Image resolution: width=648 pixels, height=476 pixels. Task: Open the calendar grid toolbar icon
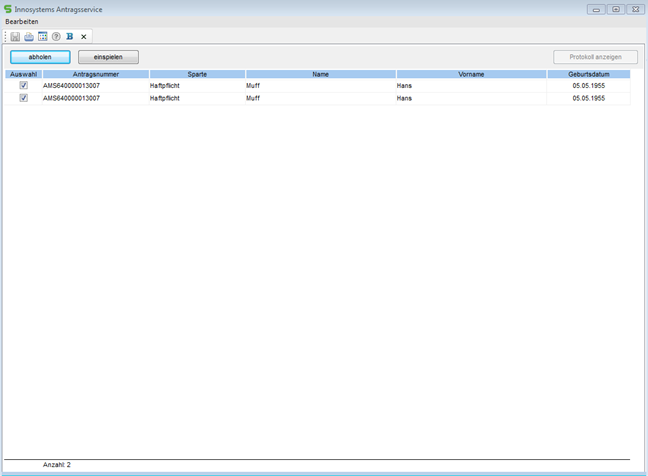(43, 37)
